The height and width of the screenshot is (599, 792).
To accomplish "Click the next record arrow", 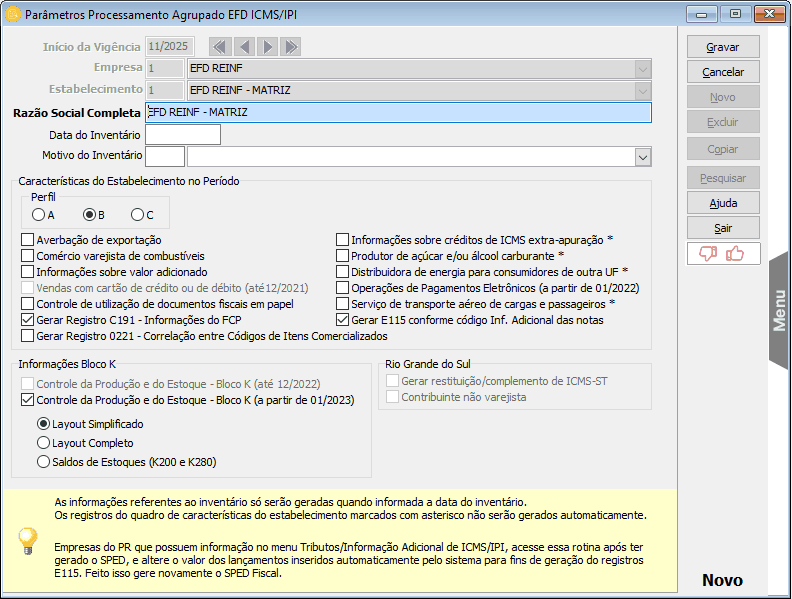I will click(x=267, y=47).
